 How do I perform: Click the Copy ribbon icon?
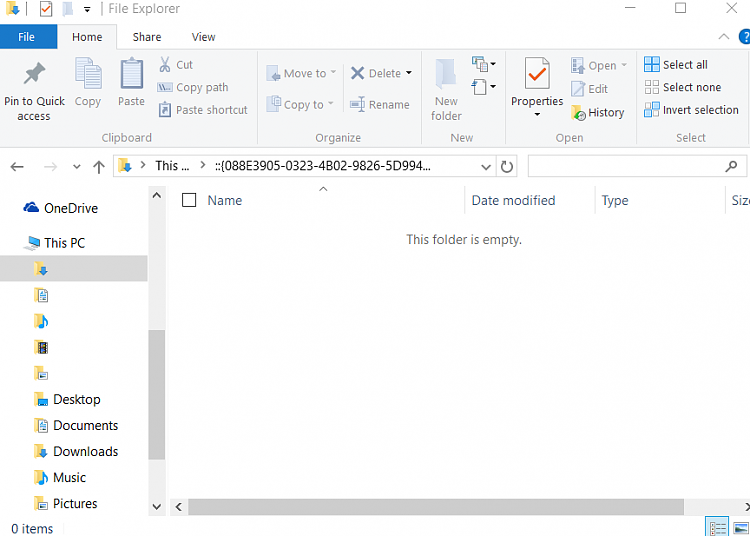(88, 73)
